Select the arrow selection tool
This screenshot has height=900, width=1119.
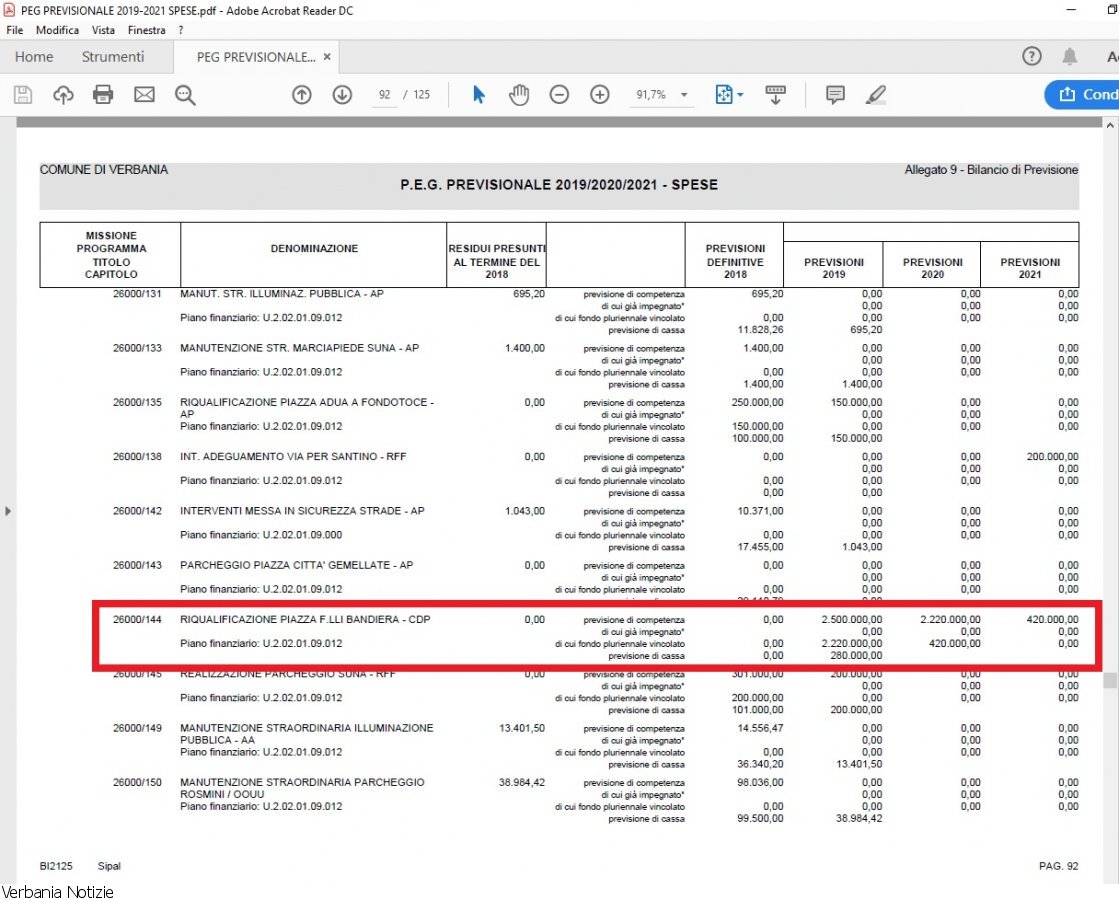(x=479, y=95)
